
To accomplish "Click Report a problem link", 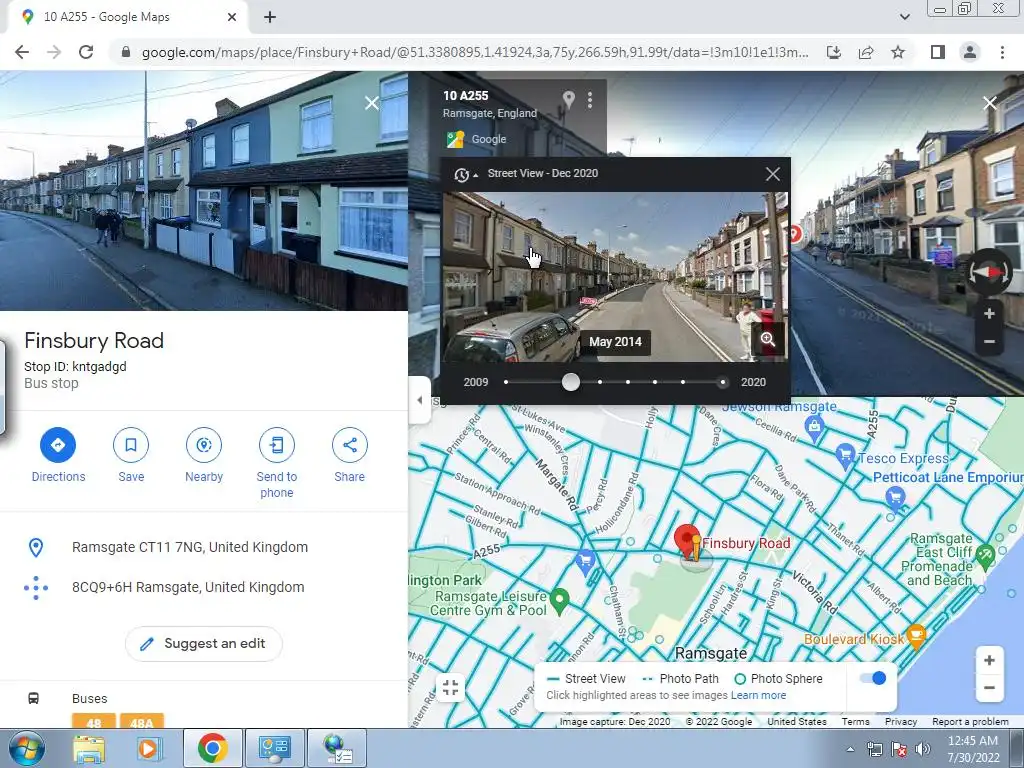I will (x=970, y=722).
